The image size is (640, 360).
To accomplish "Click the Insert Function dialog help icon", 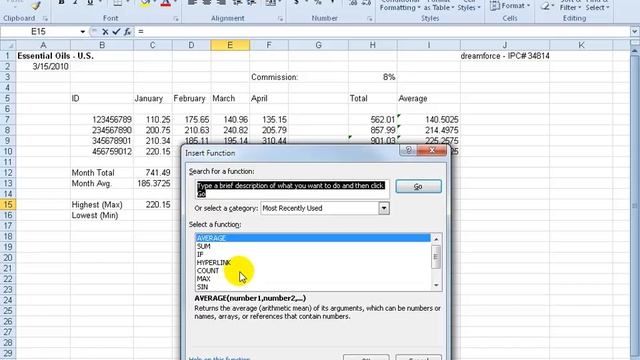I will click(x=409, y=150).
